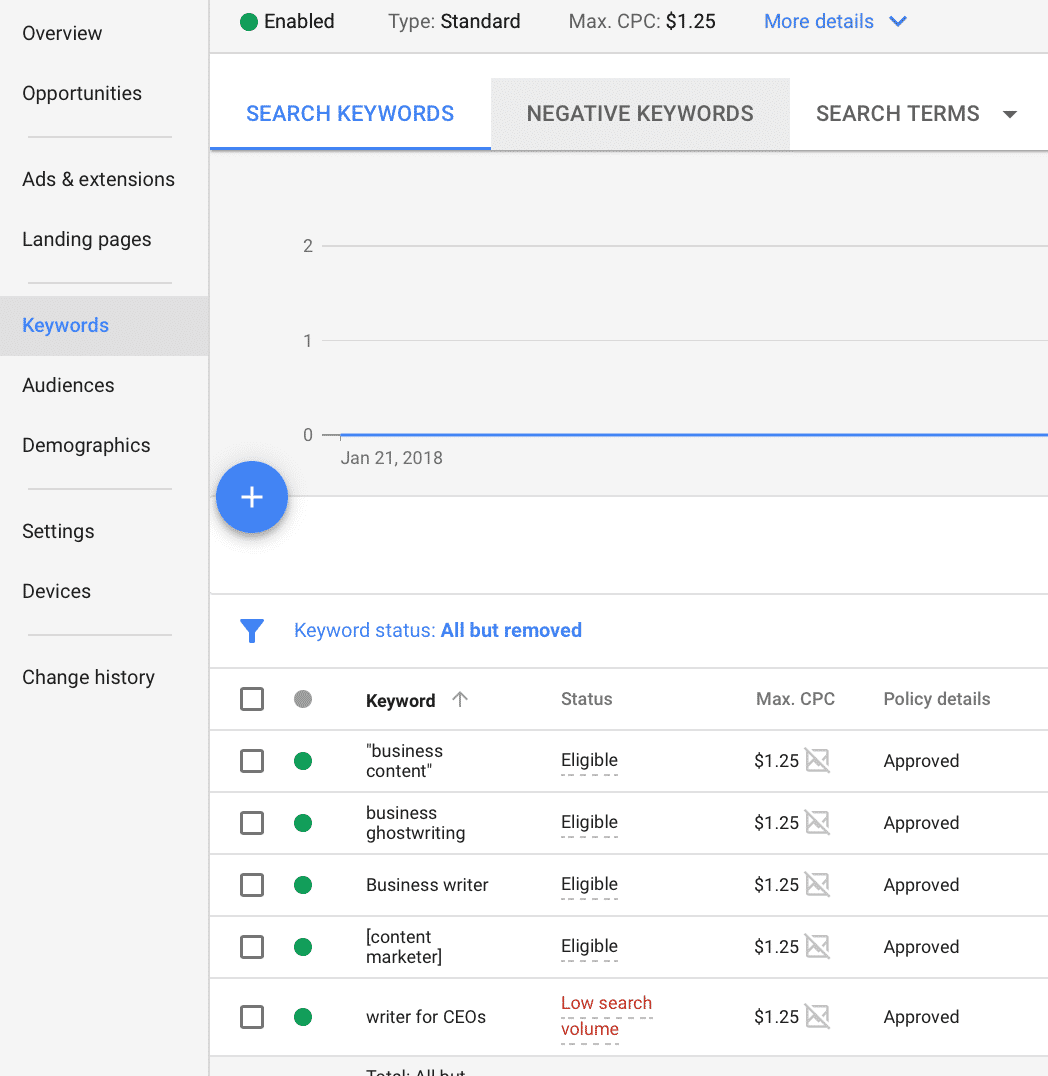Click the Eligible status for [content marketer]
The image size is (1048, 1076).
click(589, 946)
